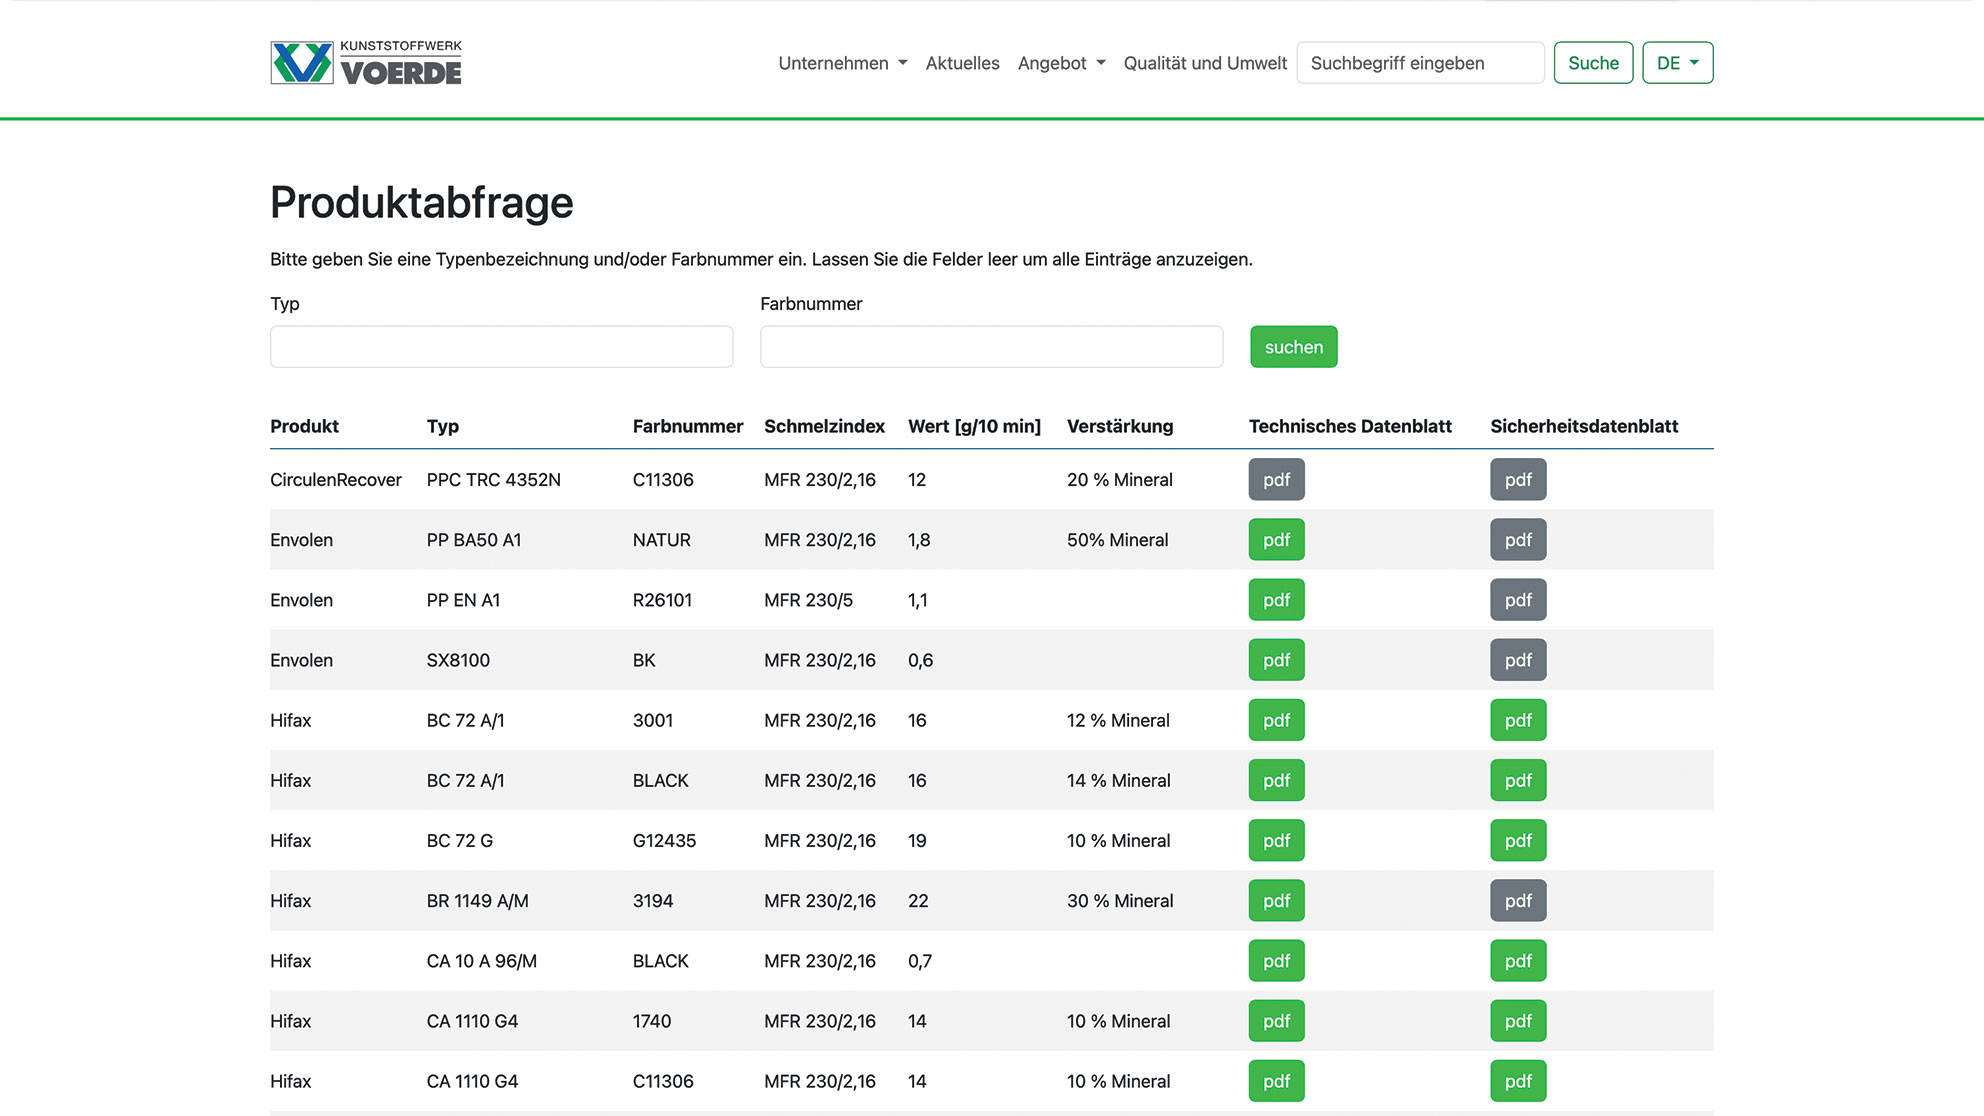Open technical datasheet pdf for CA 1110 G4 1740
Viewport: 1984px width, 1116px height.
tap(1276, 1021)
